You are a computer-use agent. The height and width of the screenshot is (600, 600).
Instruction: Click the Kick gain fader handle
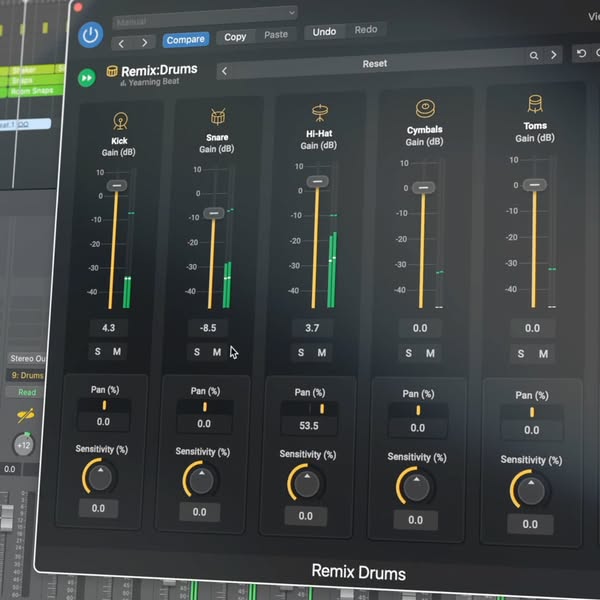click(x=117, y=186)
